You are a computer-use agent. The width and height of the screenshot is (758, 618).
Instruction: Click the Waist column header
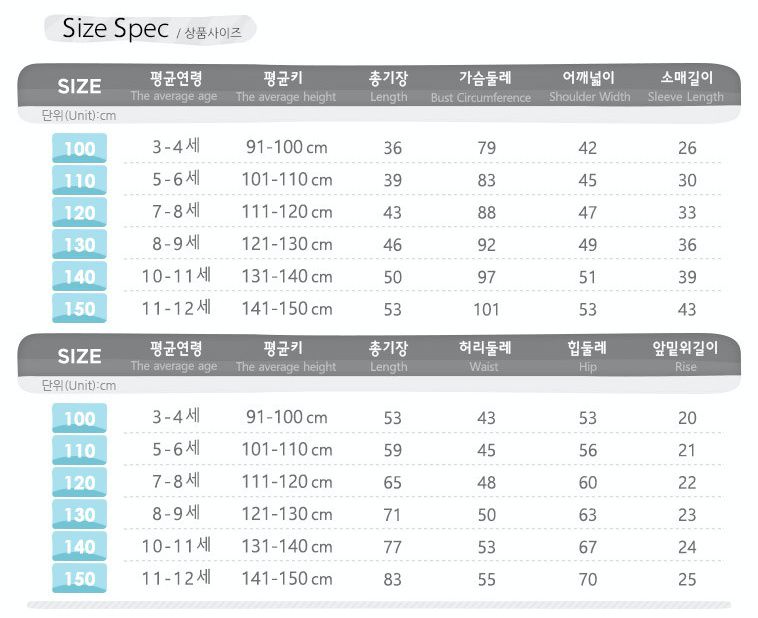485,357
